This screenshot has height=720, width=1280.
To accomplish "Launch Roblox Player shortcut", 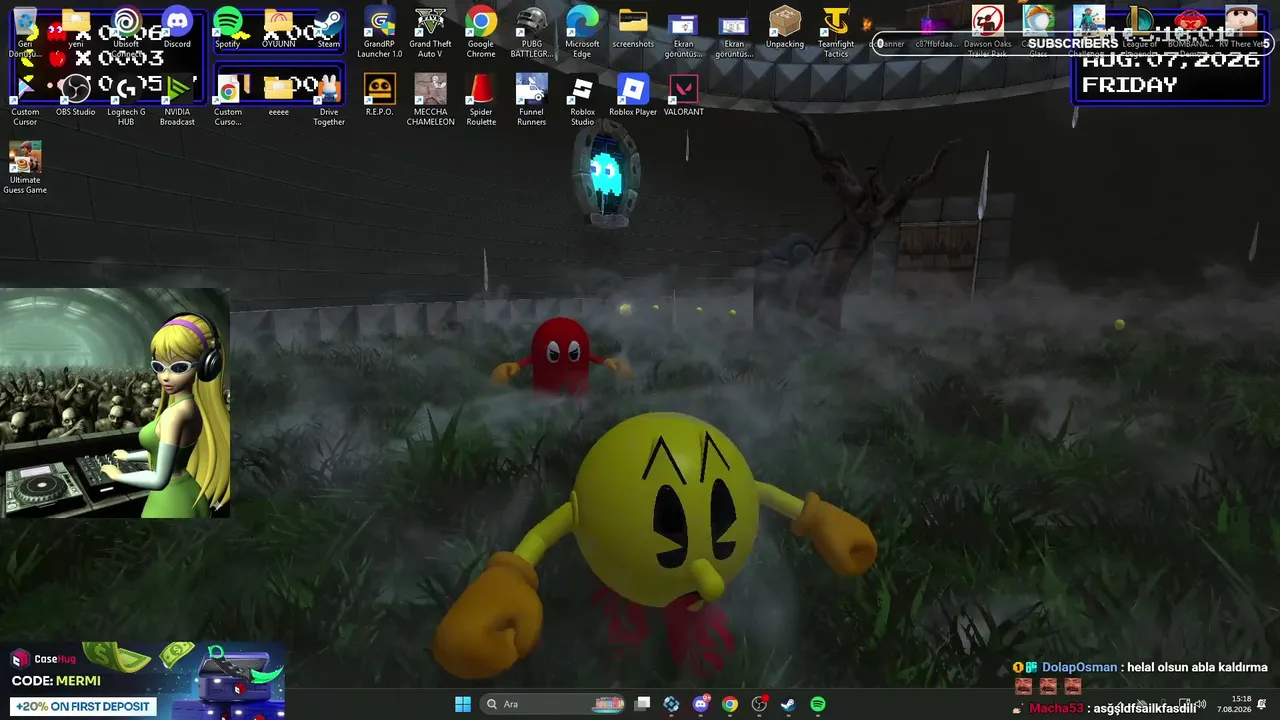I will (633, 96).
